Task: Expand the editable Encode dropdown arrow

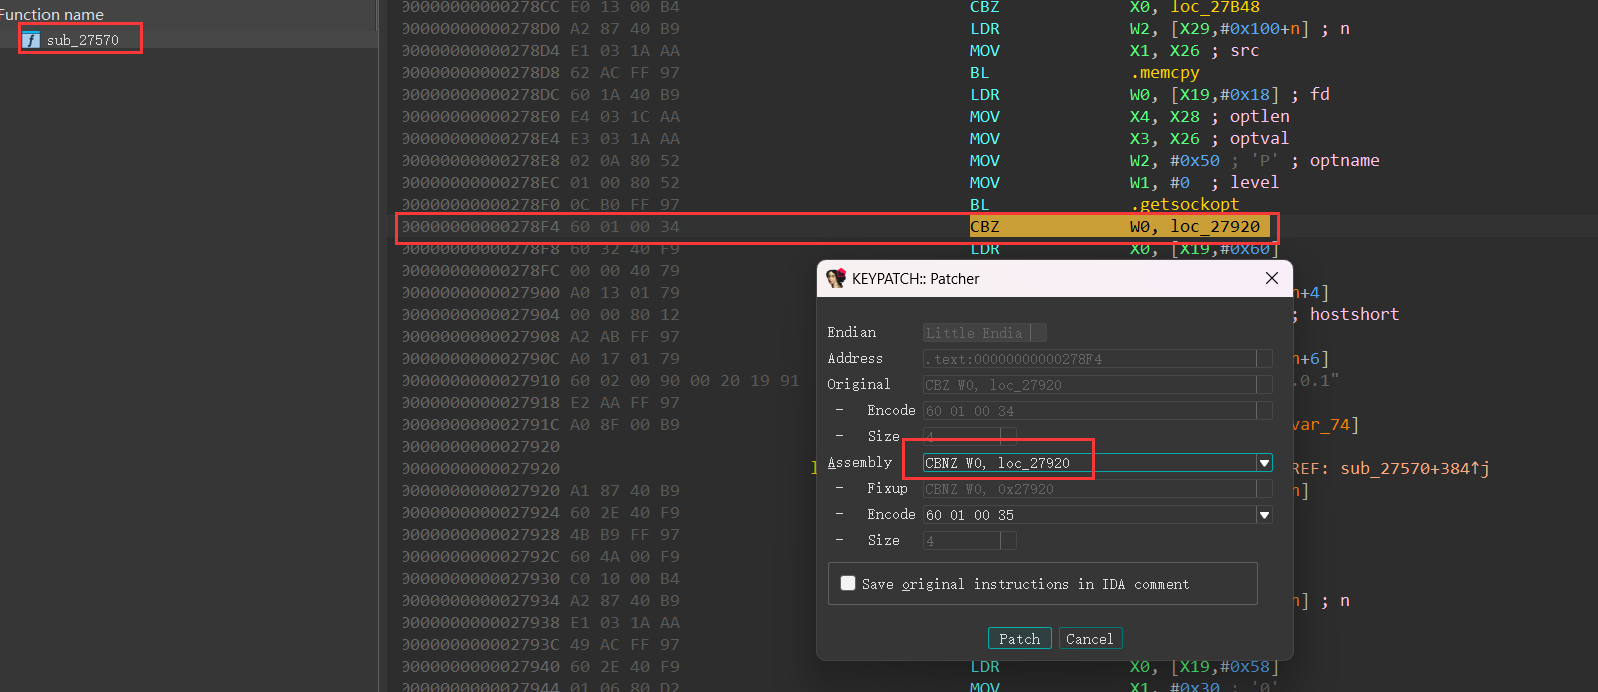Action: [x=1264, y=515]
